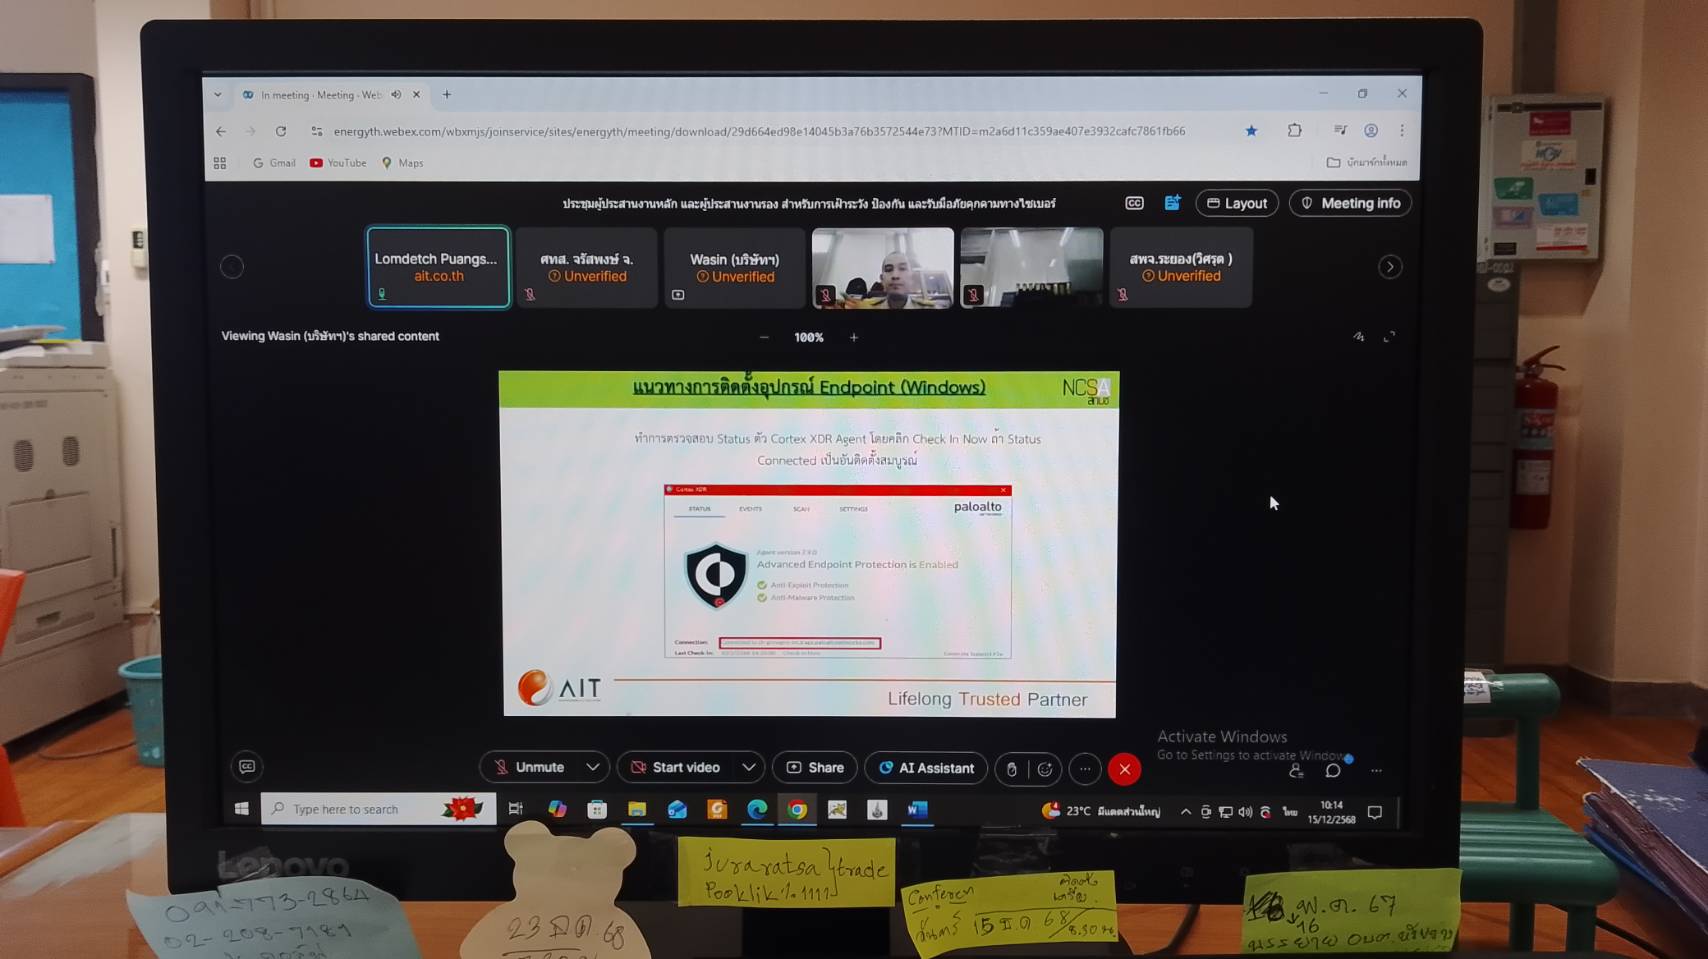Click the Share content button
The height and width of the screenshot is (959, 1708).
tap(815, 767)
